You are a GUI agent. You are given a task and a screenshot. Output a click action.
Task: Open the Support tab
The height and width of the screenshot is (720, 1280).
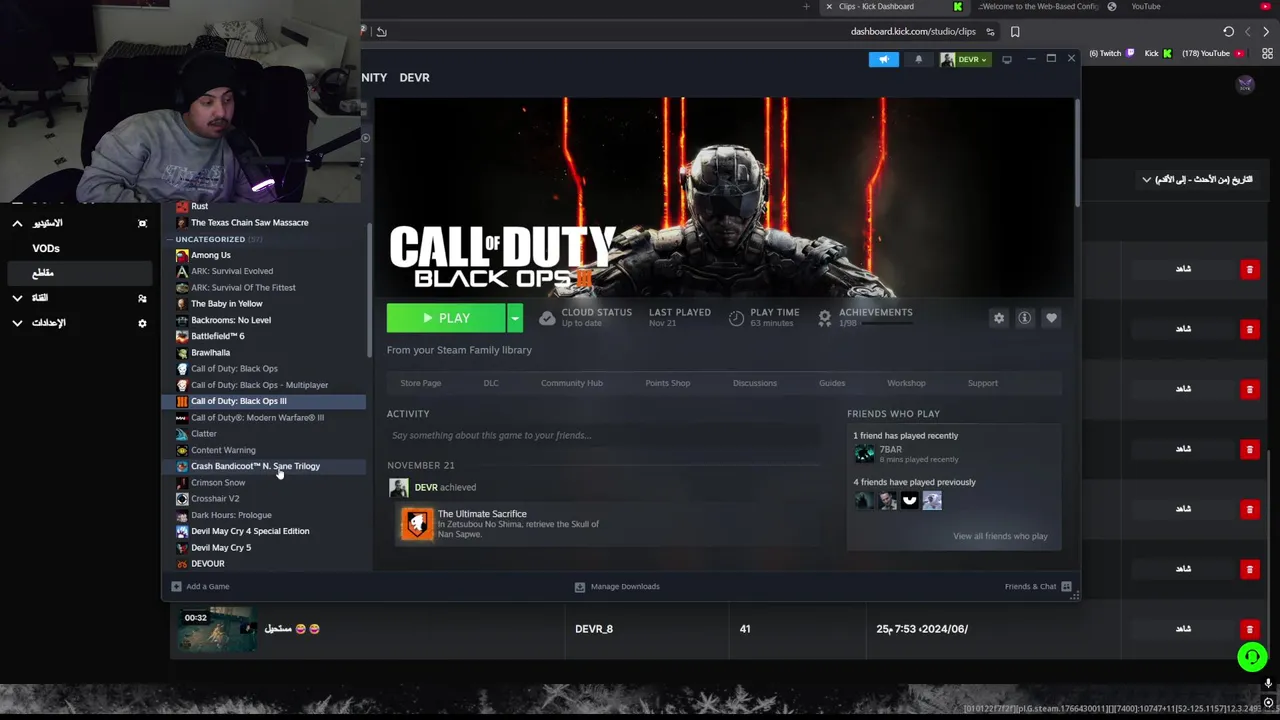[x=983, y=383]
